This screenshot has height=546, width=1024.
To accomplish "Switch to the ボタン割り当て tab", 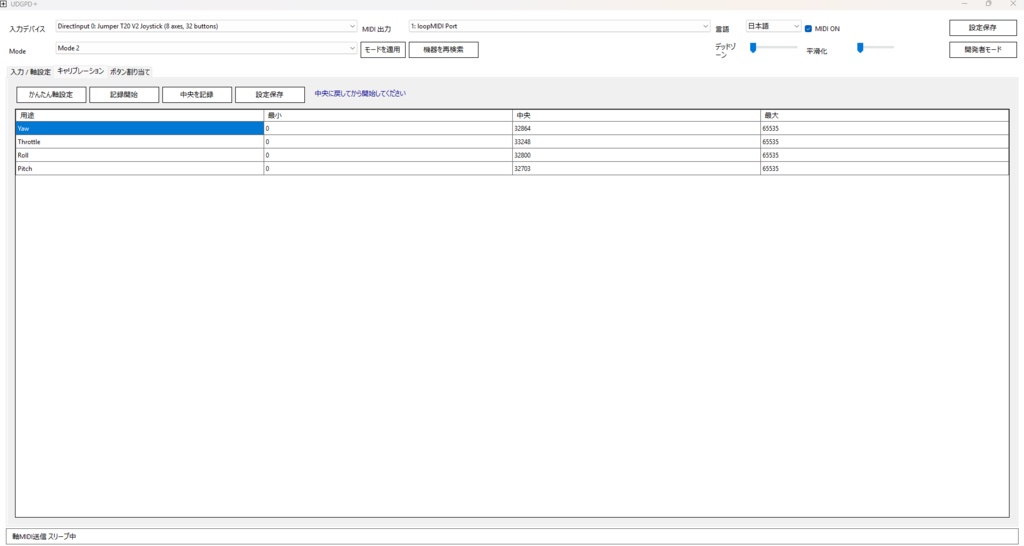I will 130,72.
